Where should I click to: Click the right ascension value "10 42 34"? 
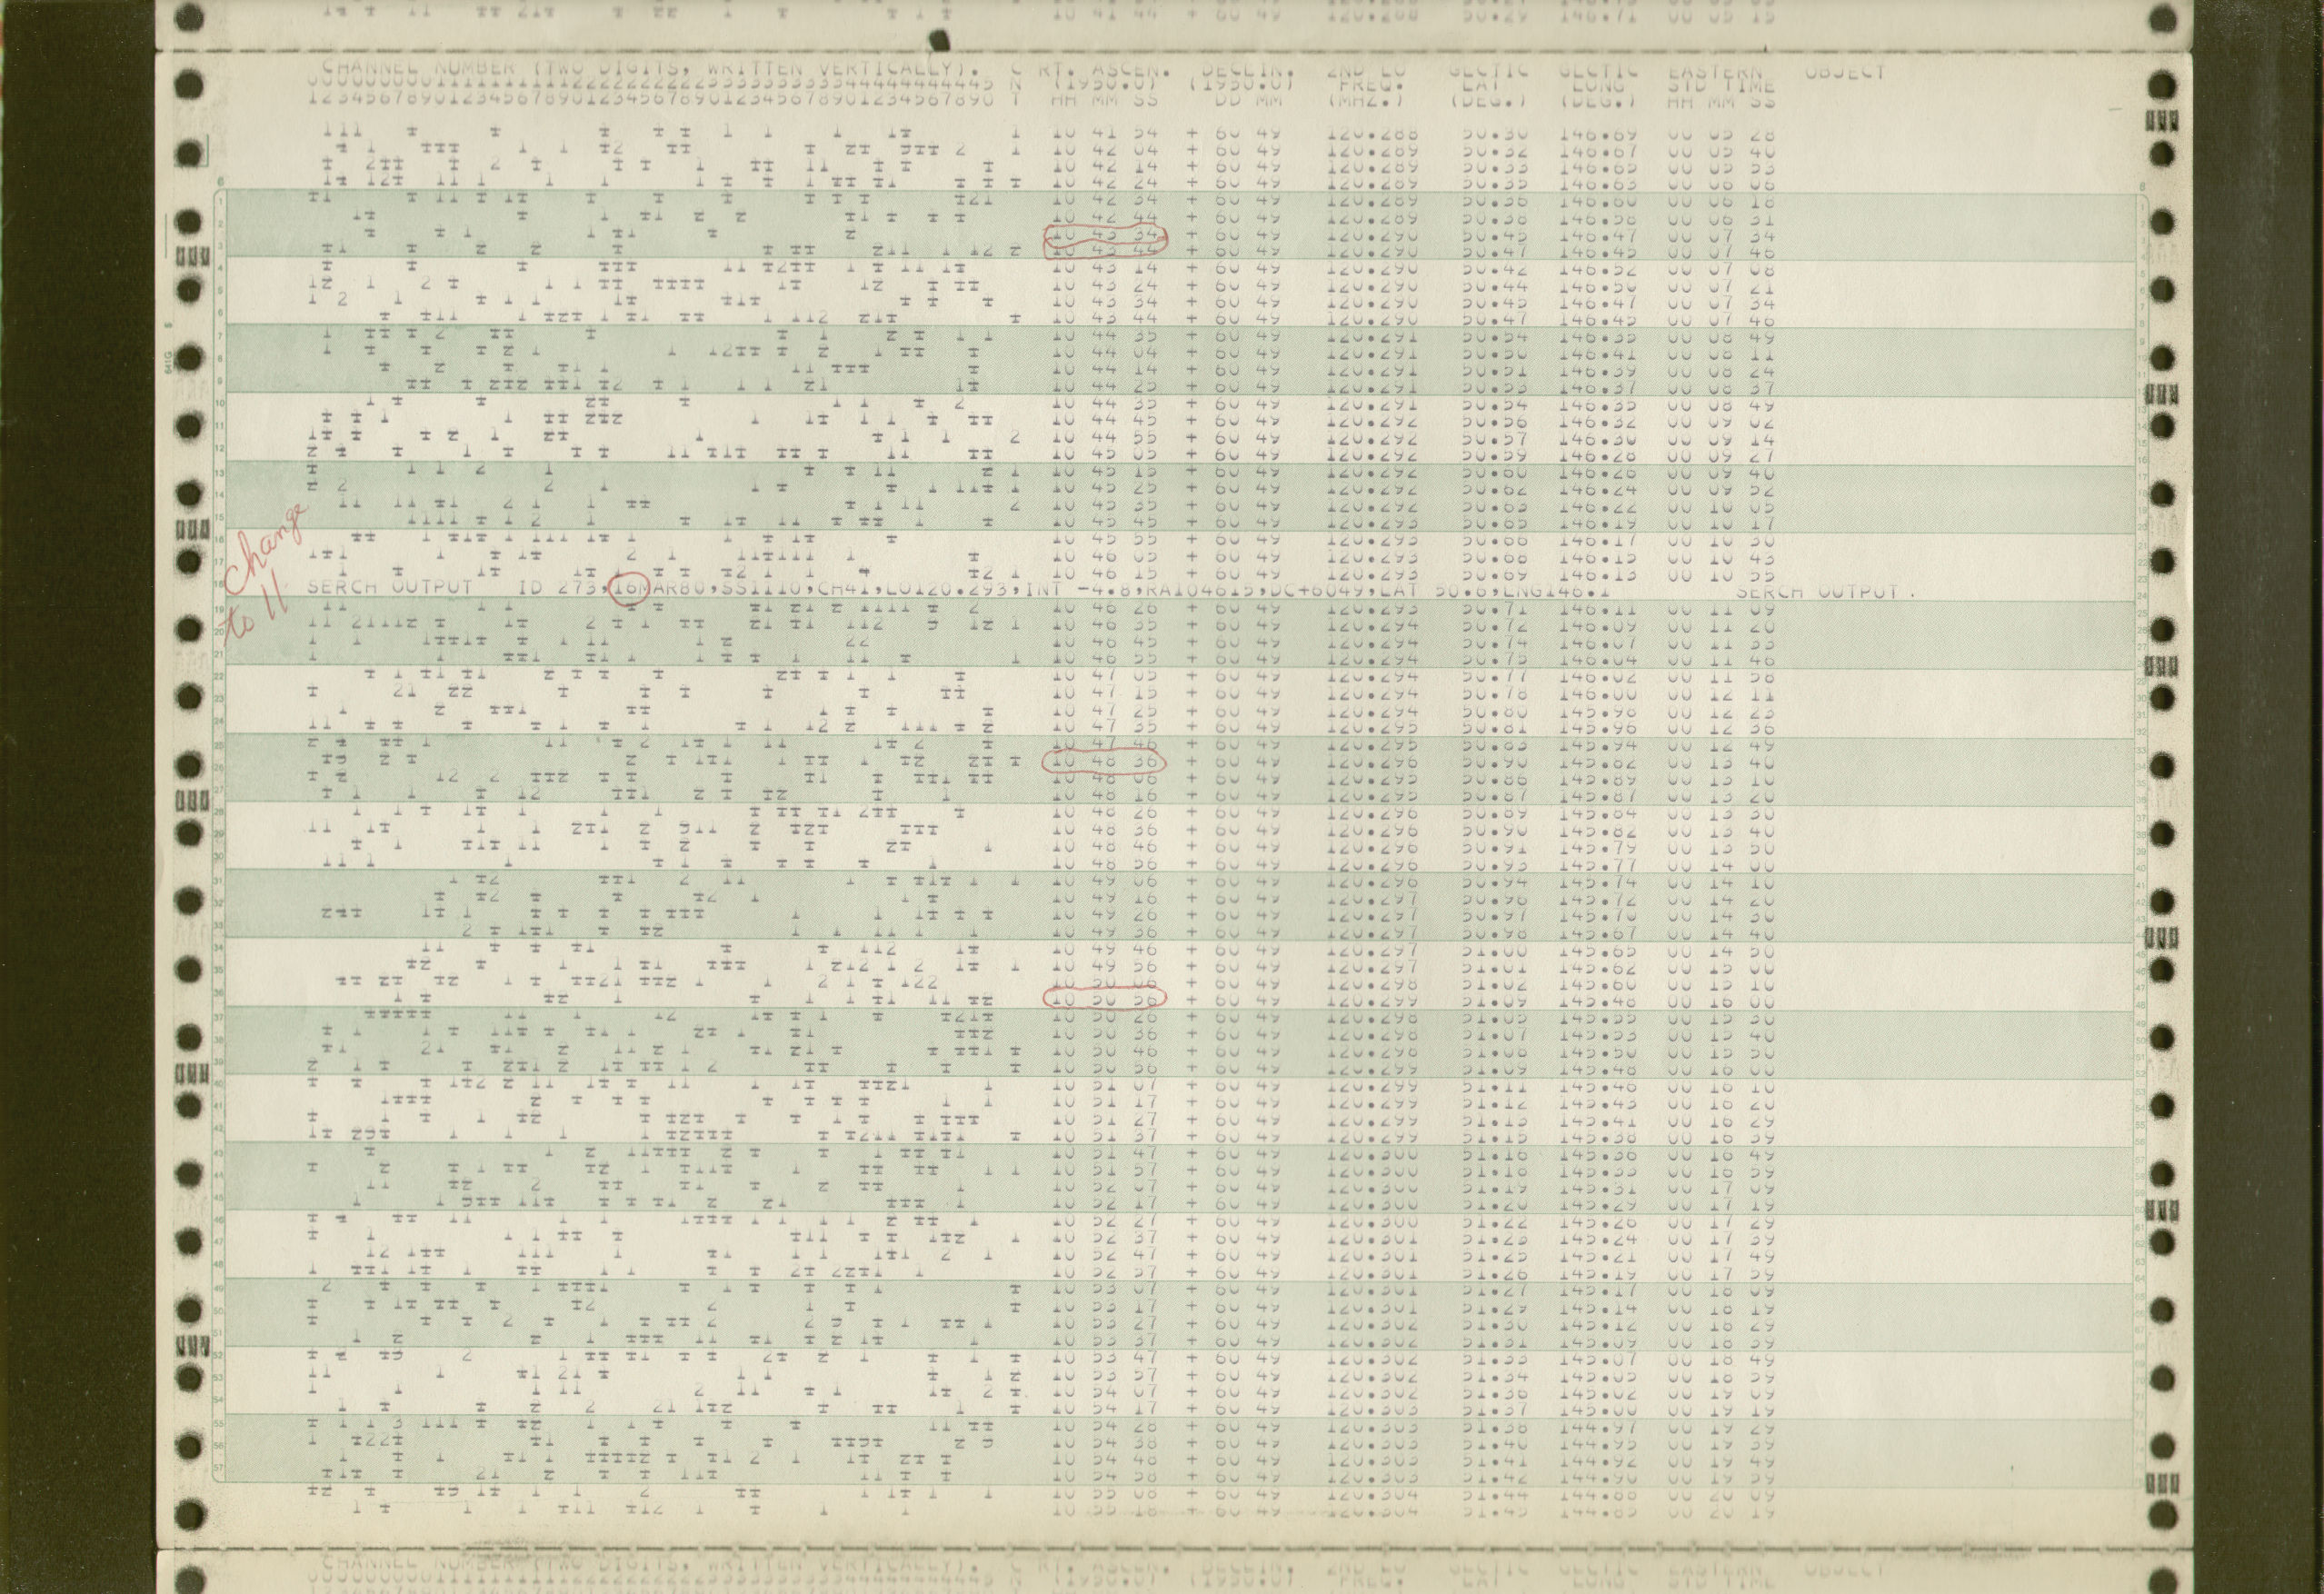coord(1104,201)
